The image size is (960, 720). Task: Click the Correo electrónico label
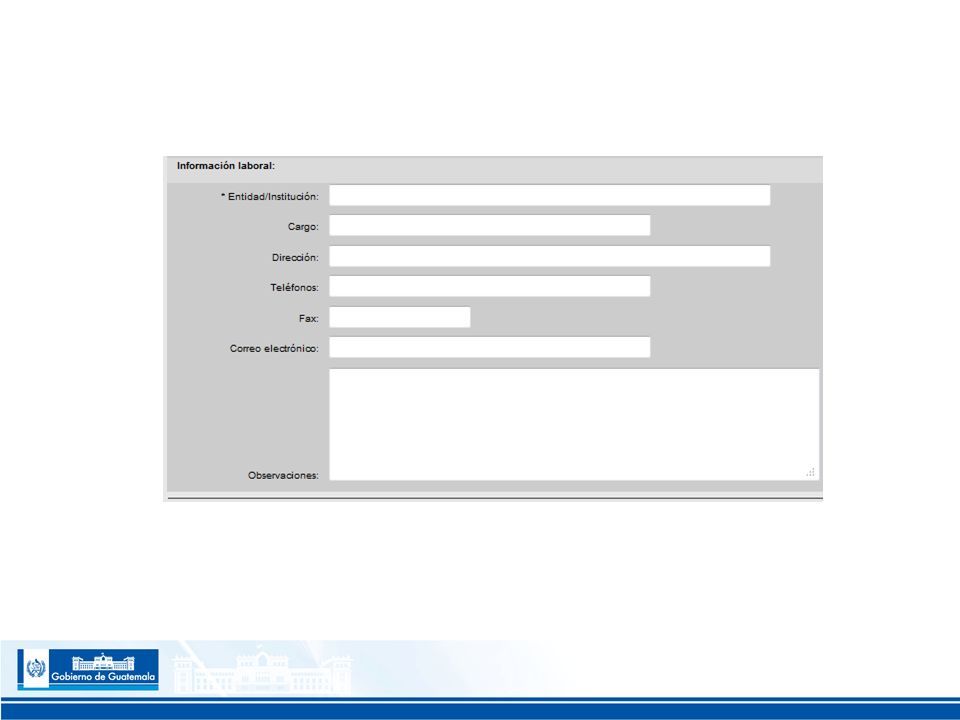click(x=274, y=348)
